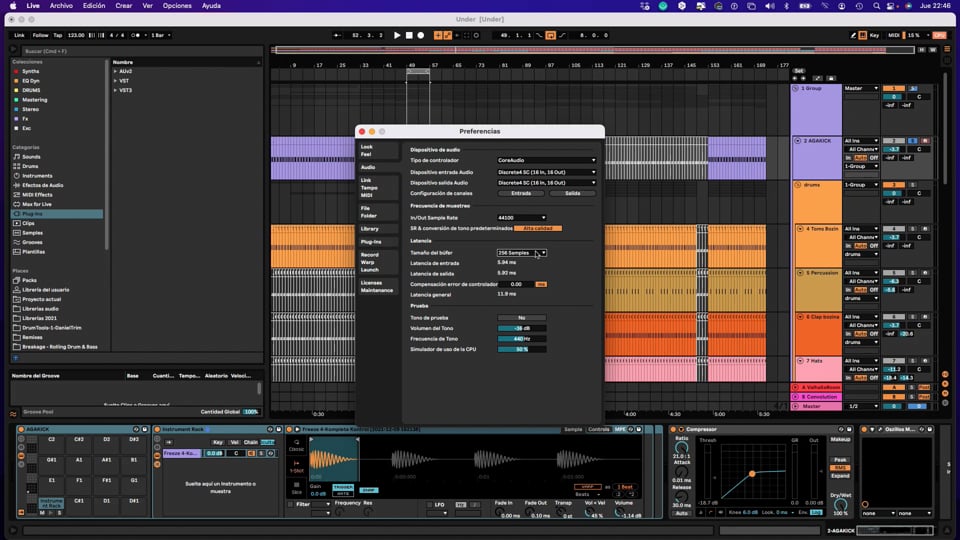
Task: Select RMS mode in Compressor
Action: tap(839, 468)
